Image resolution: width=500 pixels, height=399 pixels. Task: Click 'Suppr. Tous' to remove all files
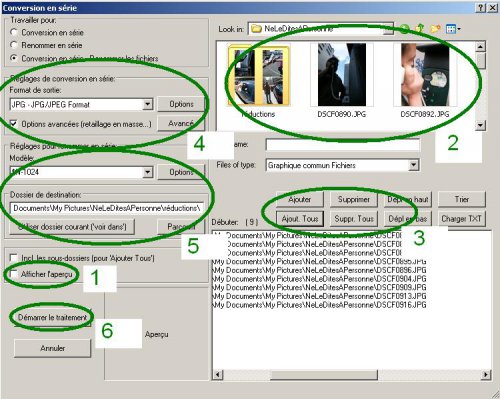click(x=354, y=219)
